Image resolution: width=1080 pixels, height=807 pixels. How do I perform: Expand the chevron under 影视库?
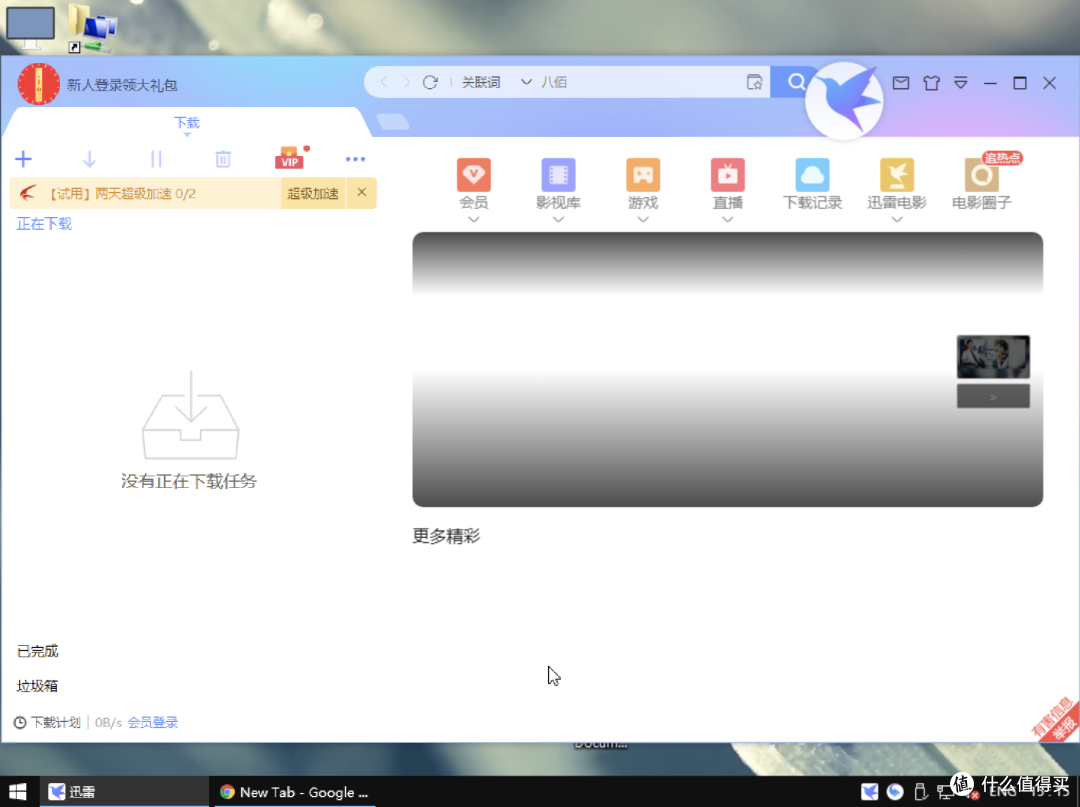[559, 220]
